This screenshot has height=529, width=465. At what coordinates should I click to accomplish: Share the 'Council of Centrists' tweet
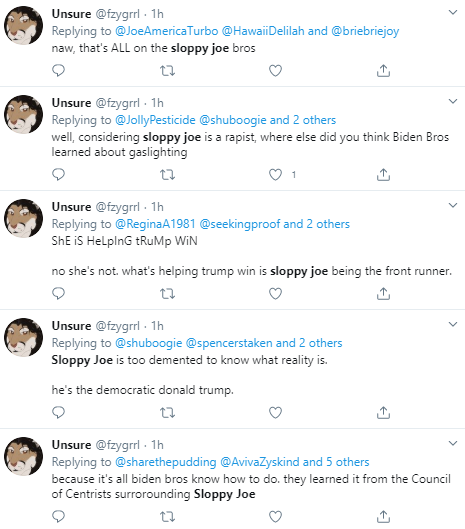point(383,516)
